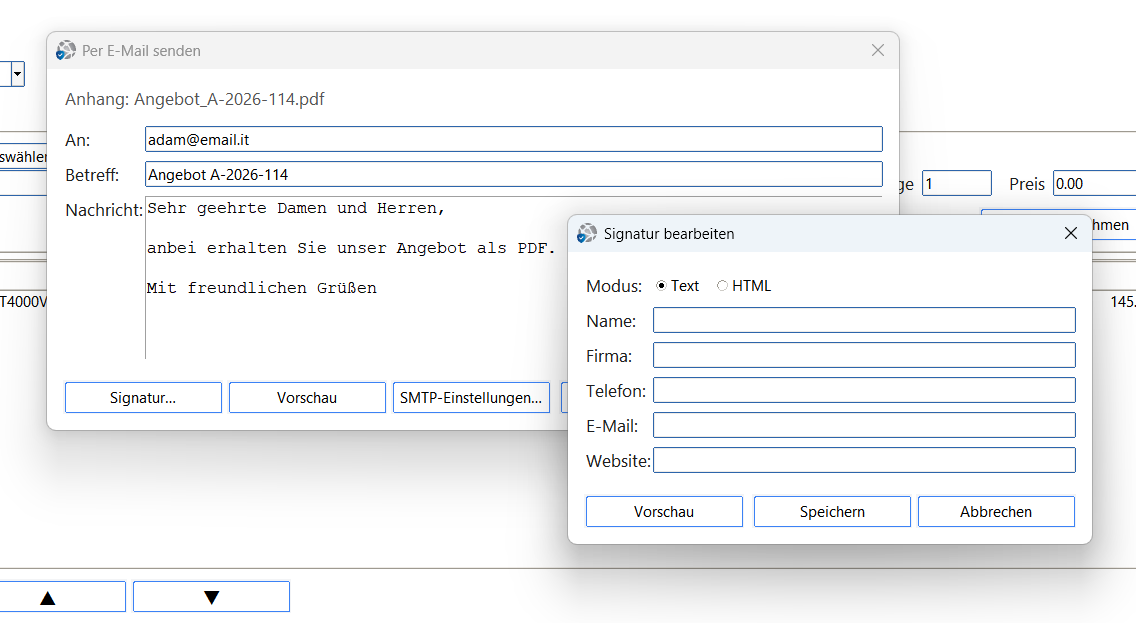Click the Preis field showing 0.00

1094,183
